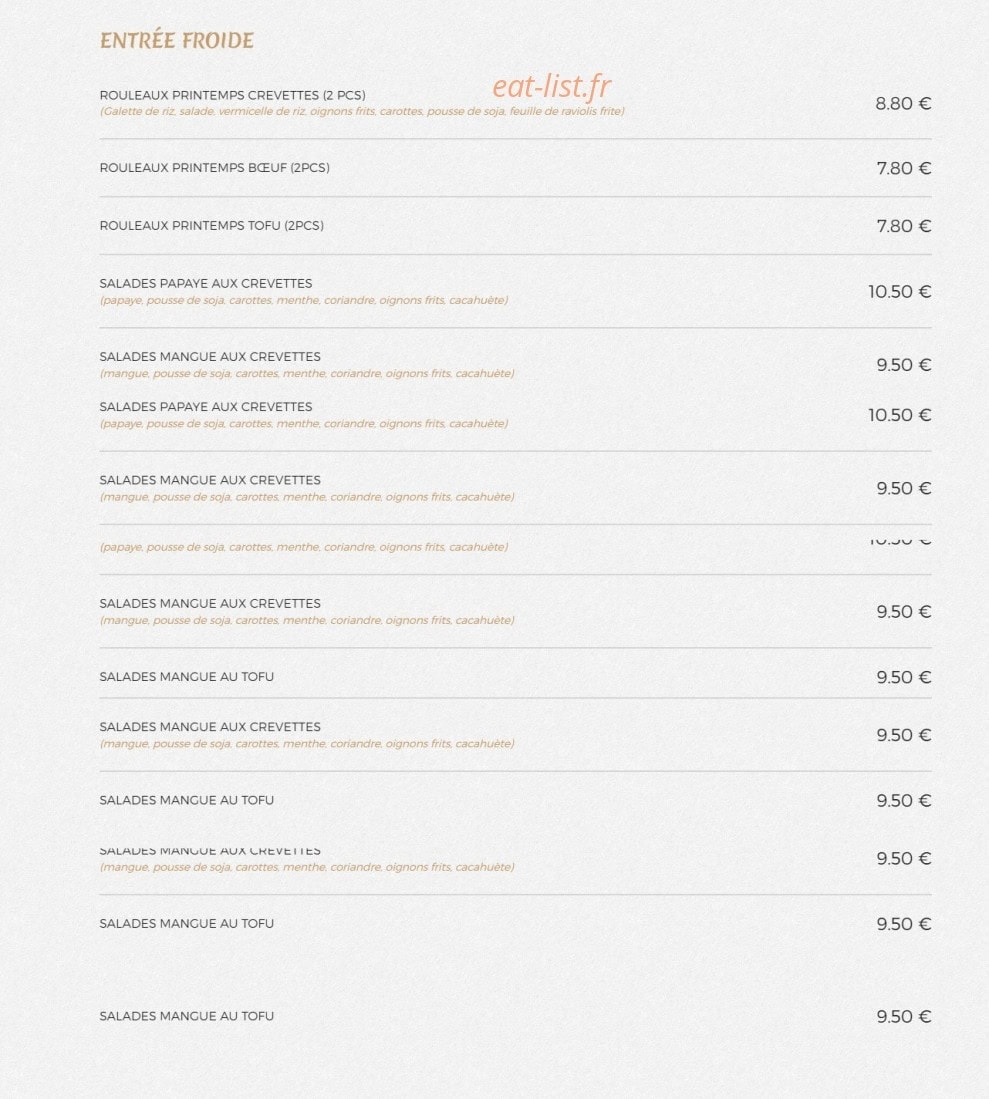Select the first Salades Mangue au Tofu item
The image size is (989, 1099).
pos(186,677)
